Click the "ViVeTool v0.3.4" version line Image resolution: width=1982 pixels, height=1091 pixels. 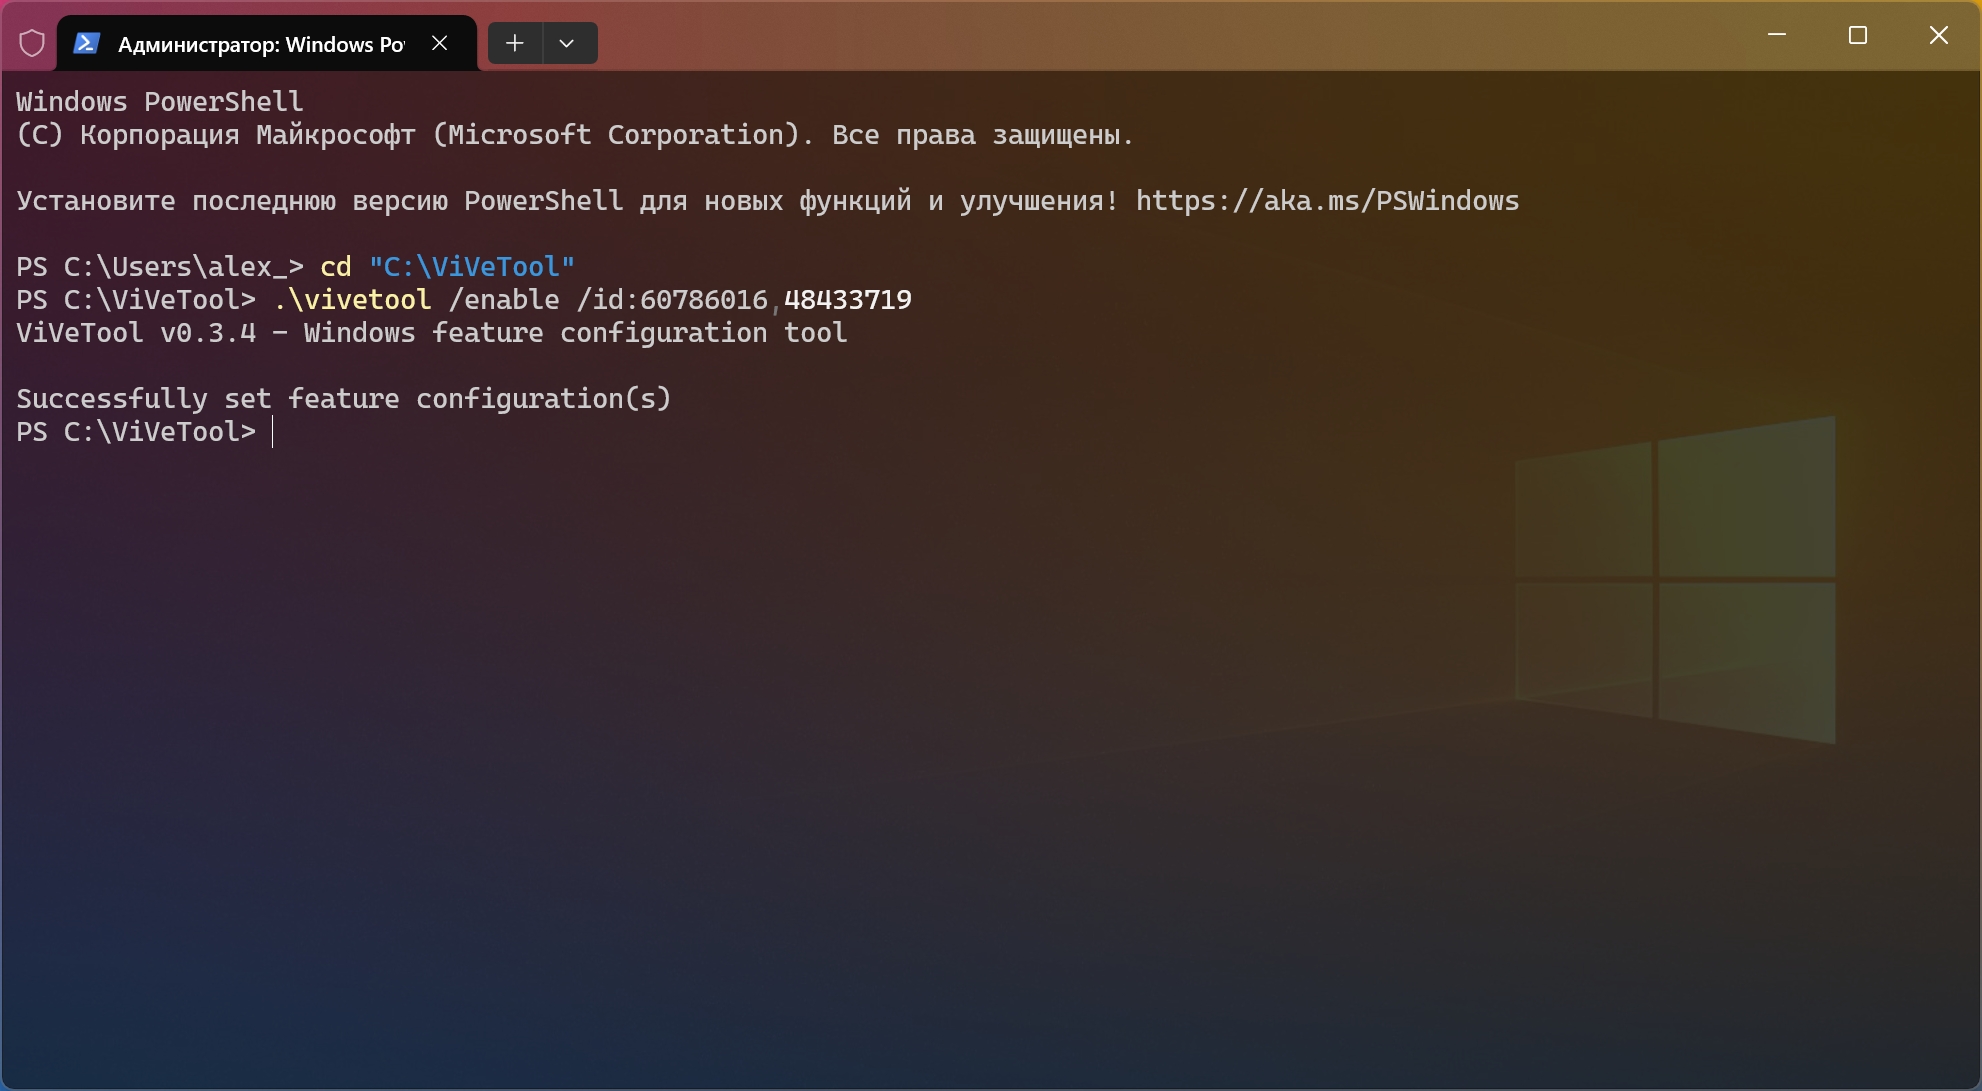point(432,333)
